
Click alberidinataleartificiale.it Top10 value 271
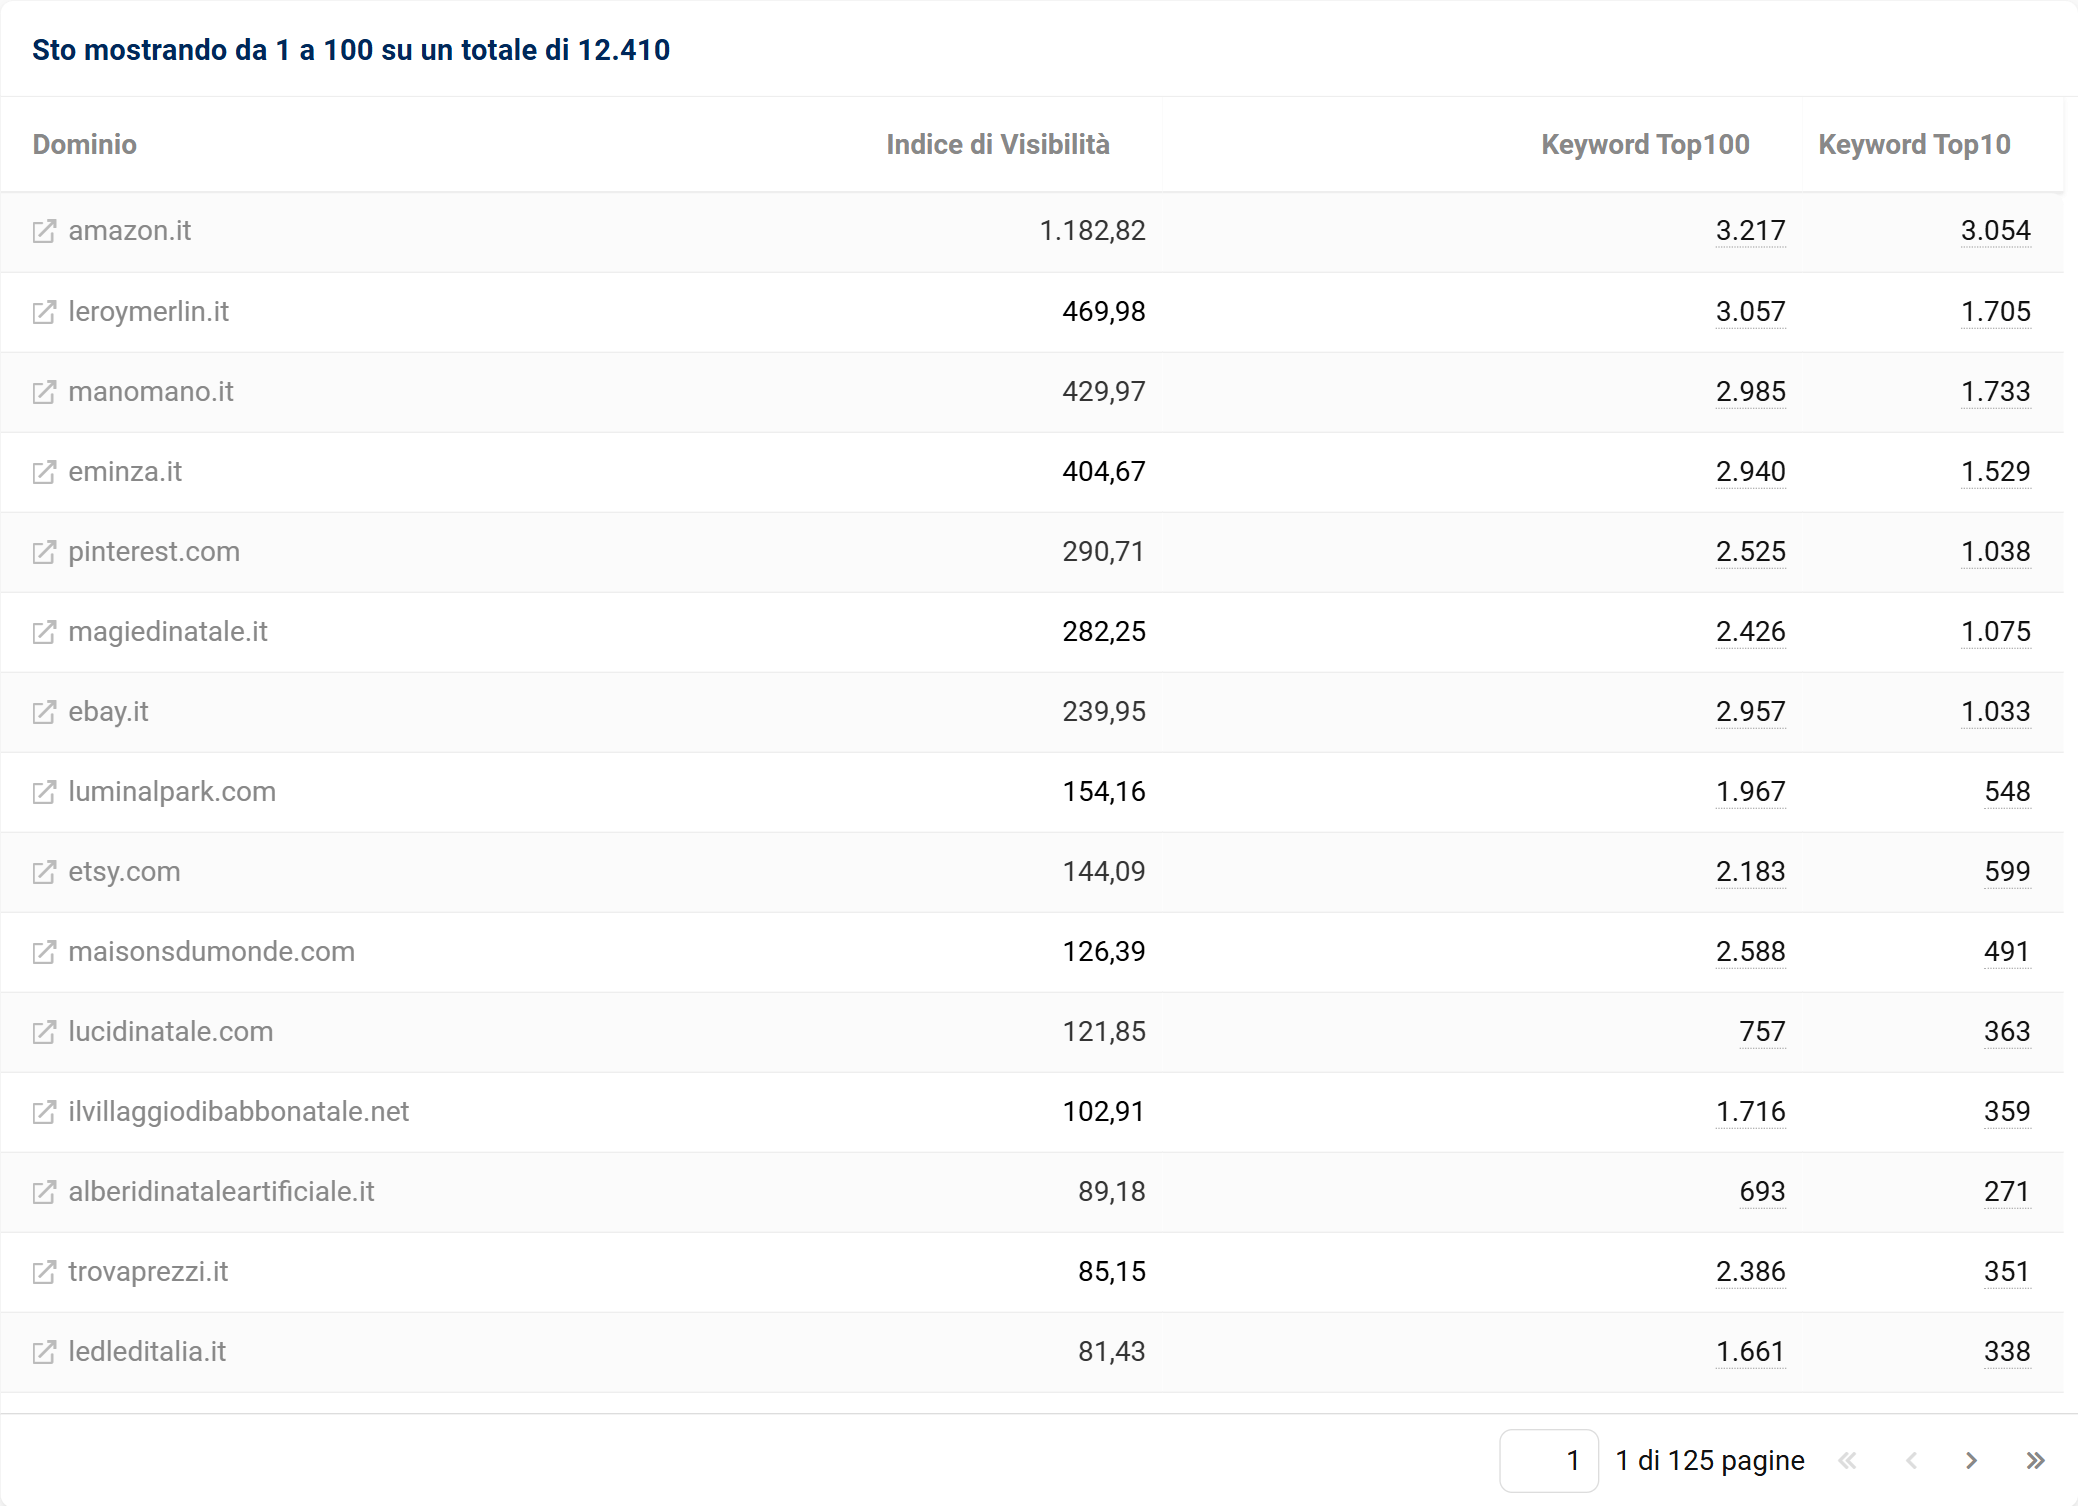tap(2008, 1192)
